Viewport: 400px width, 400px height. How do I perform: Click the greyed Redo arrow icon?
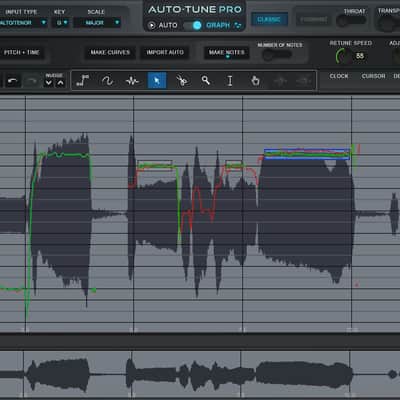tap(32, 81)
